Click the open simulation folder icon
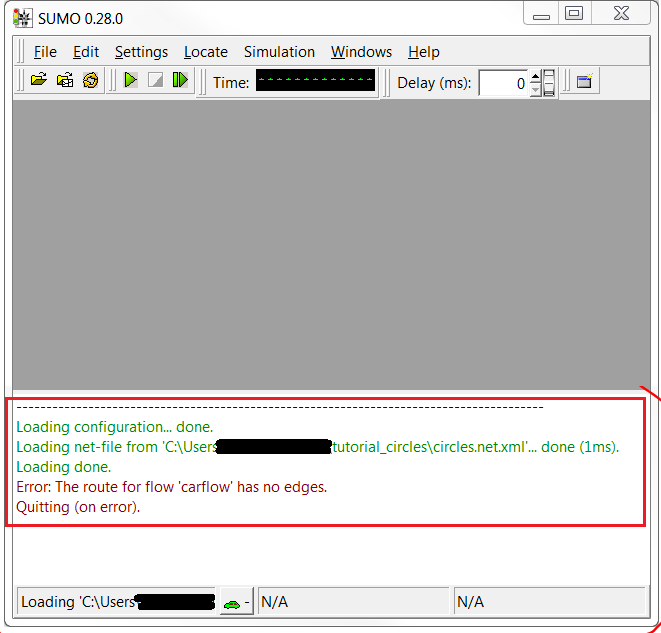 tap(38, 81)
